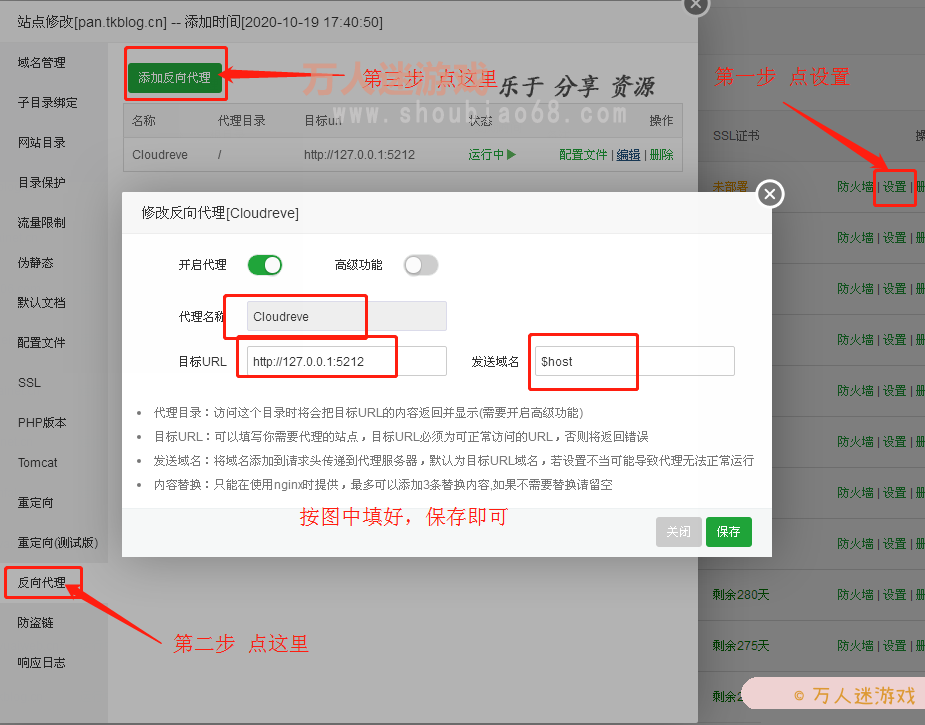Open 配置文件 link in the Cloudreve row
925x725 pixels.
point(582,155)
